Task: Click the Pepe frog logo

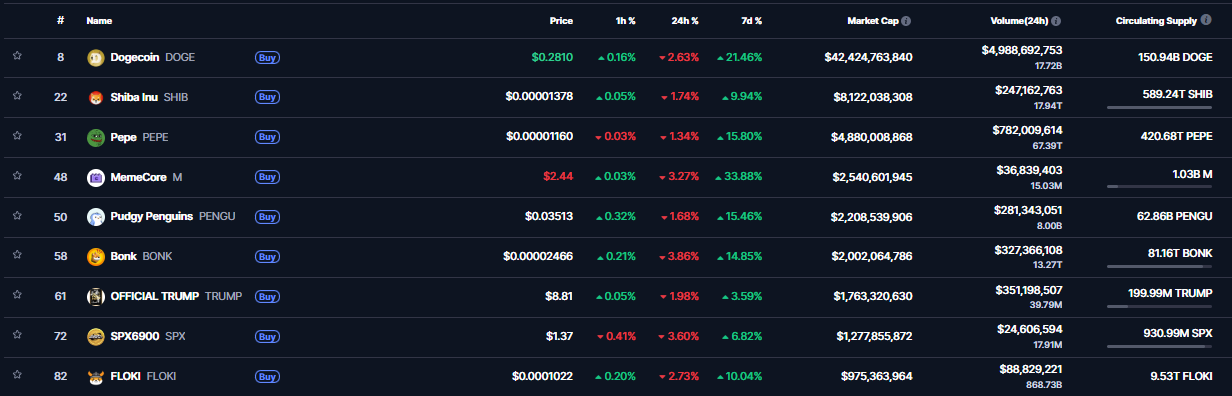Action: point(96,137)
